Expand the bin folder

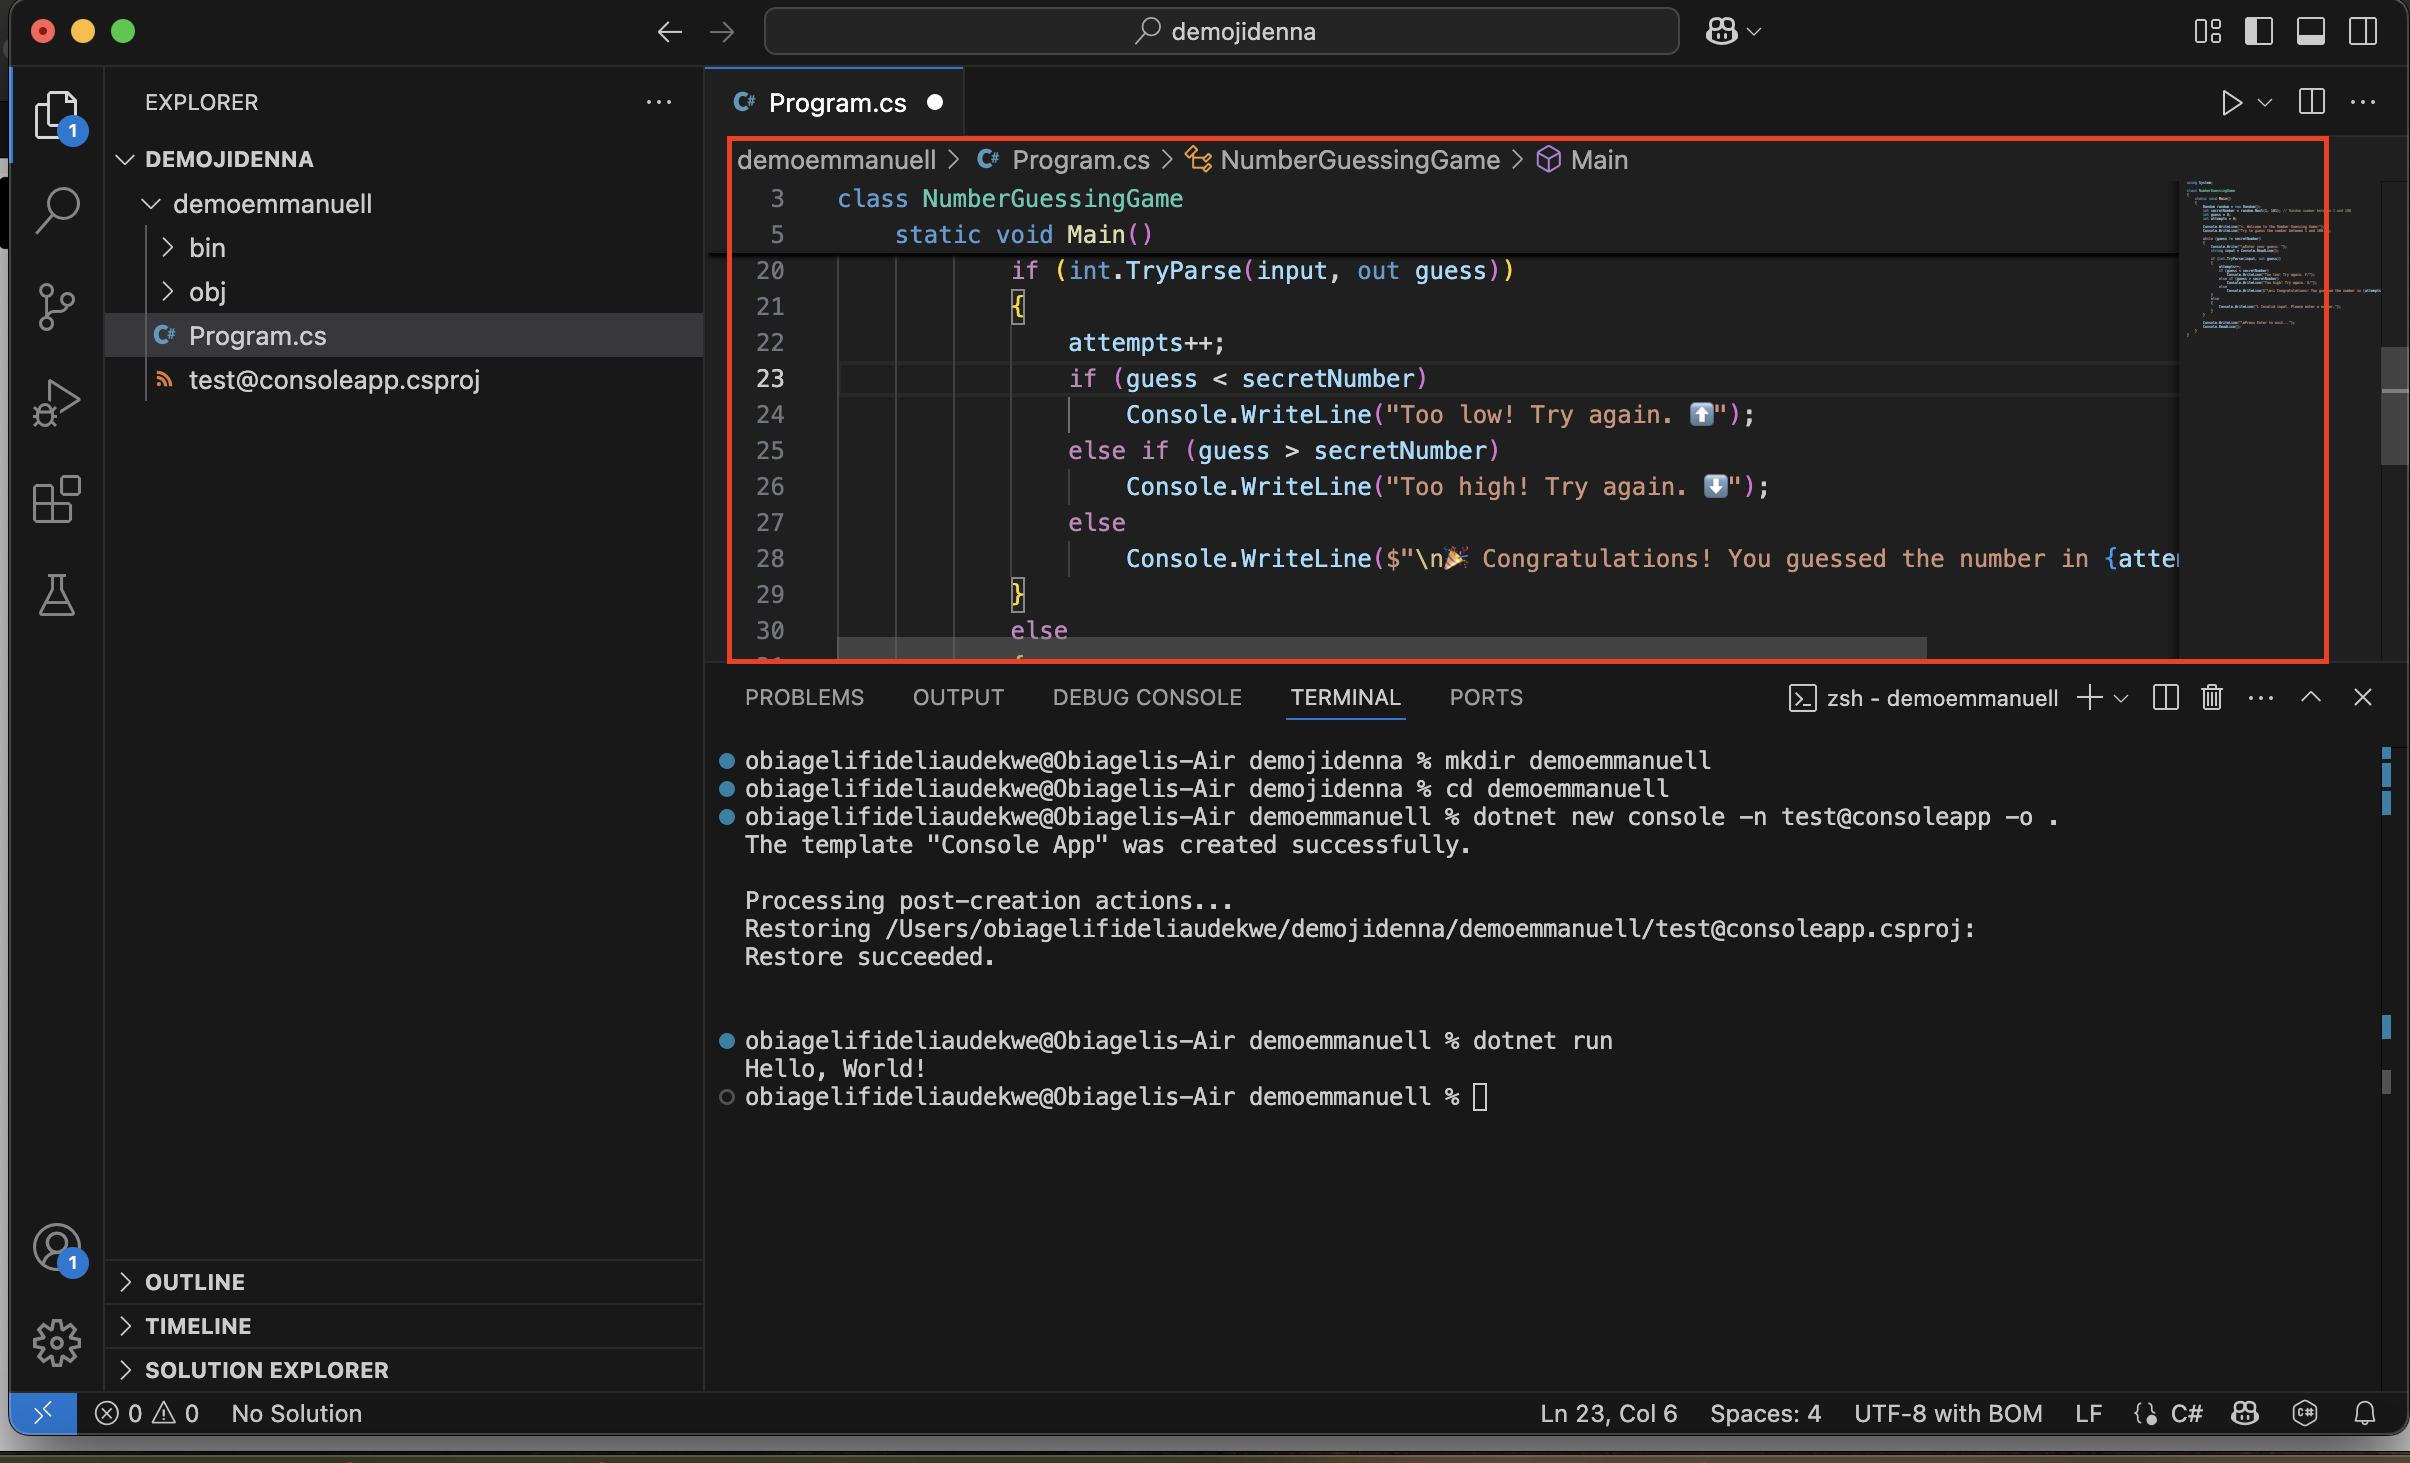(x=167, y=248)
